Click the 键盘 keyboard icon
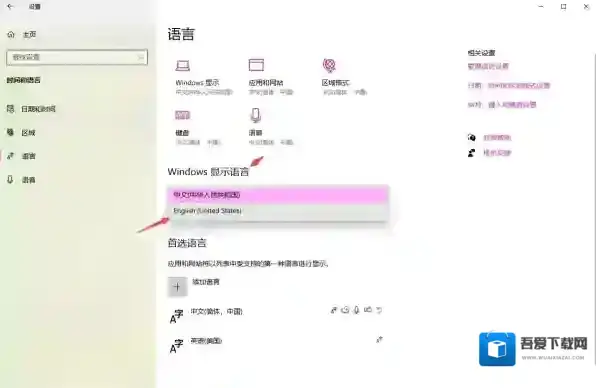596x388 pixels. 182,115
